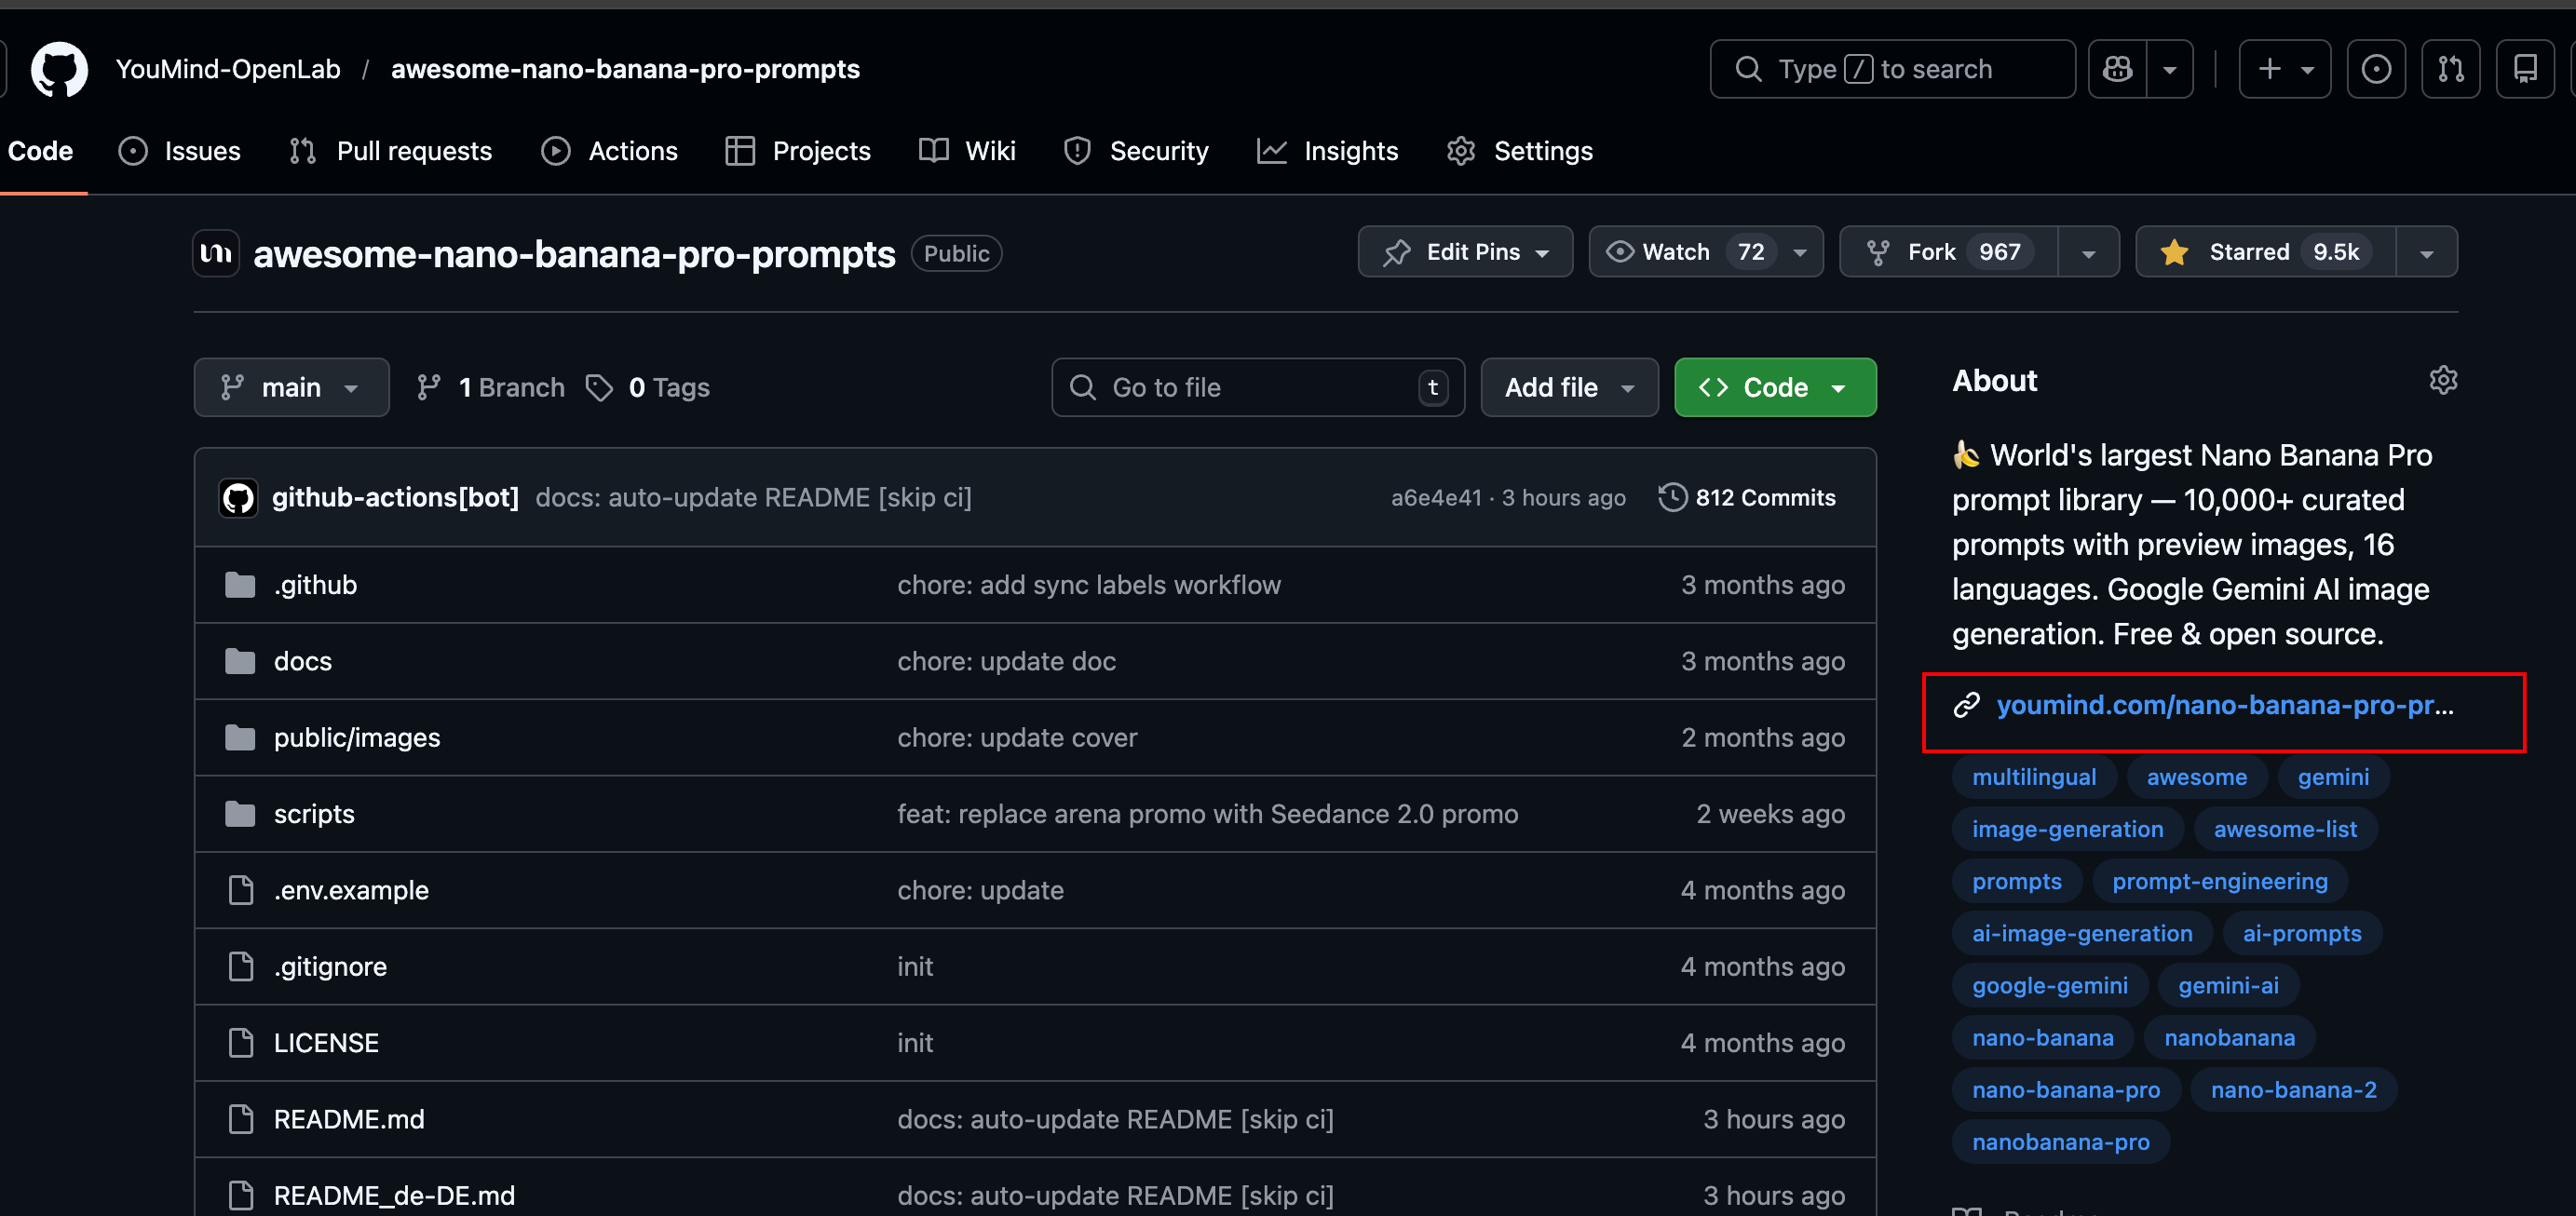Click the tag icon beside 0 Tags
The image size is (2576, 1216).
599,387
